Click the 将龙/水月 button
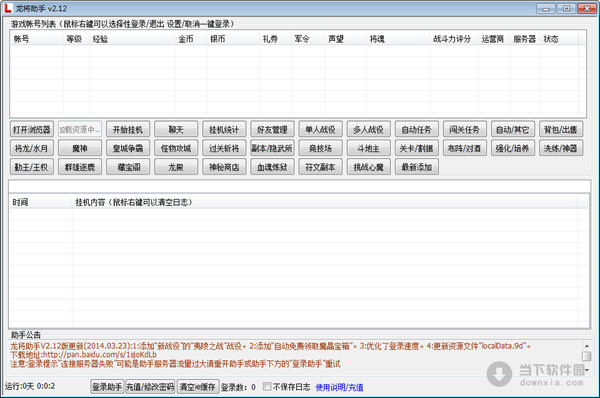The width and height of the screenshot is (600, 398). pos(32,148)
